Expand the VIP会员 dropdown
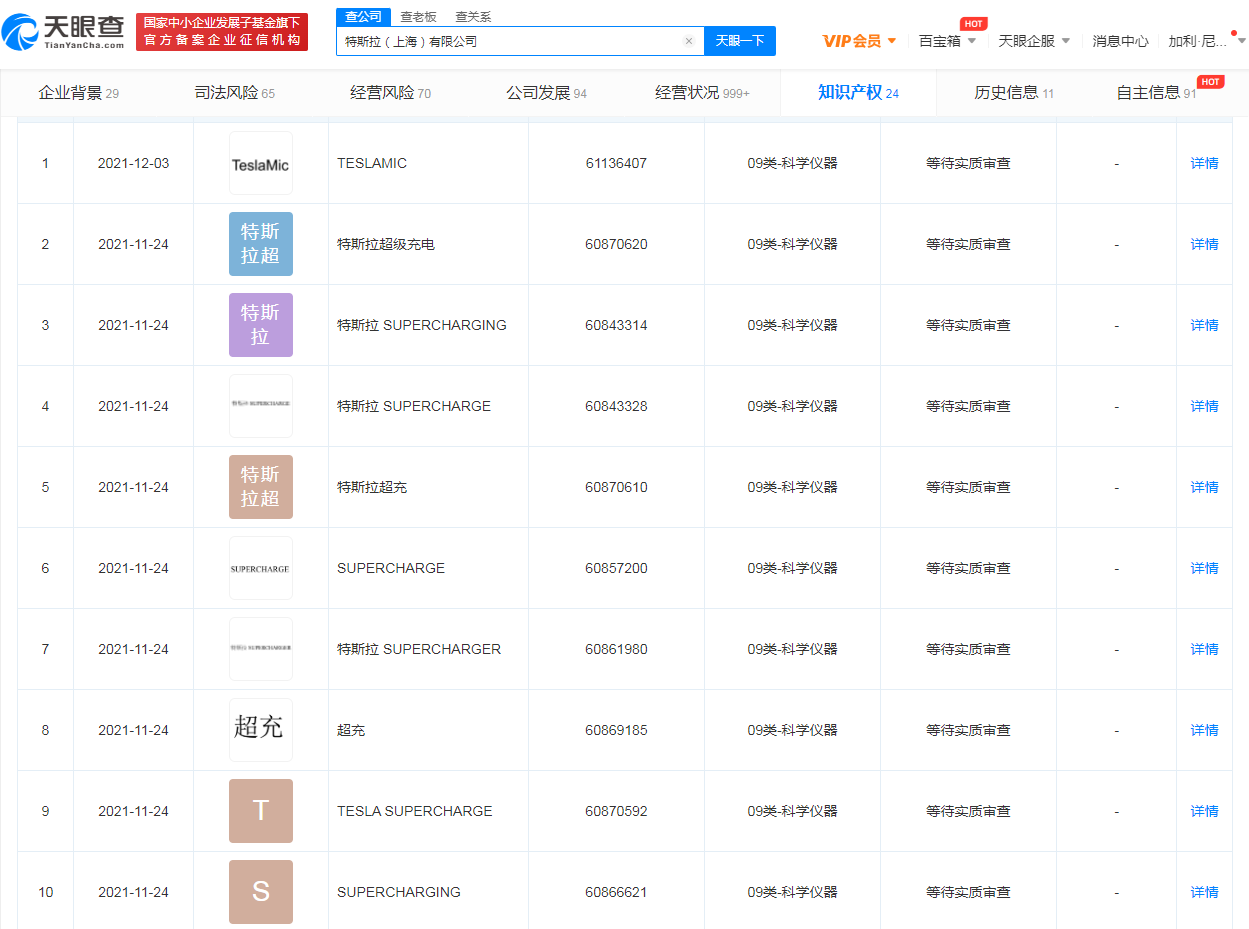This screenshot has width=1249, height=929. point(860,41)
